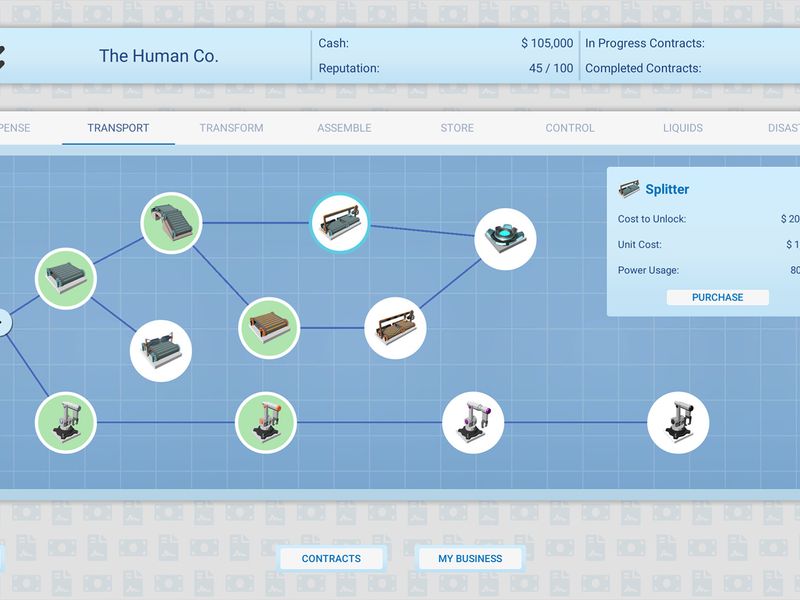Click partial root node at left edge
Image resolution: width=800 pixels, height=600 pixels.
[x=4, y=322]
